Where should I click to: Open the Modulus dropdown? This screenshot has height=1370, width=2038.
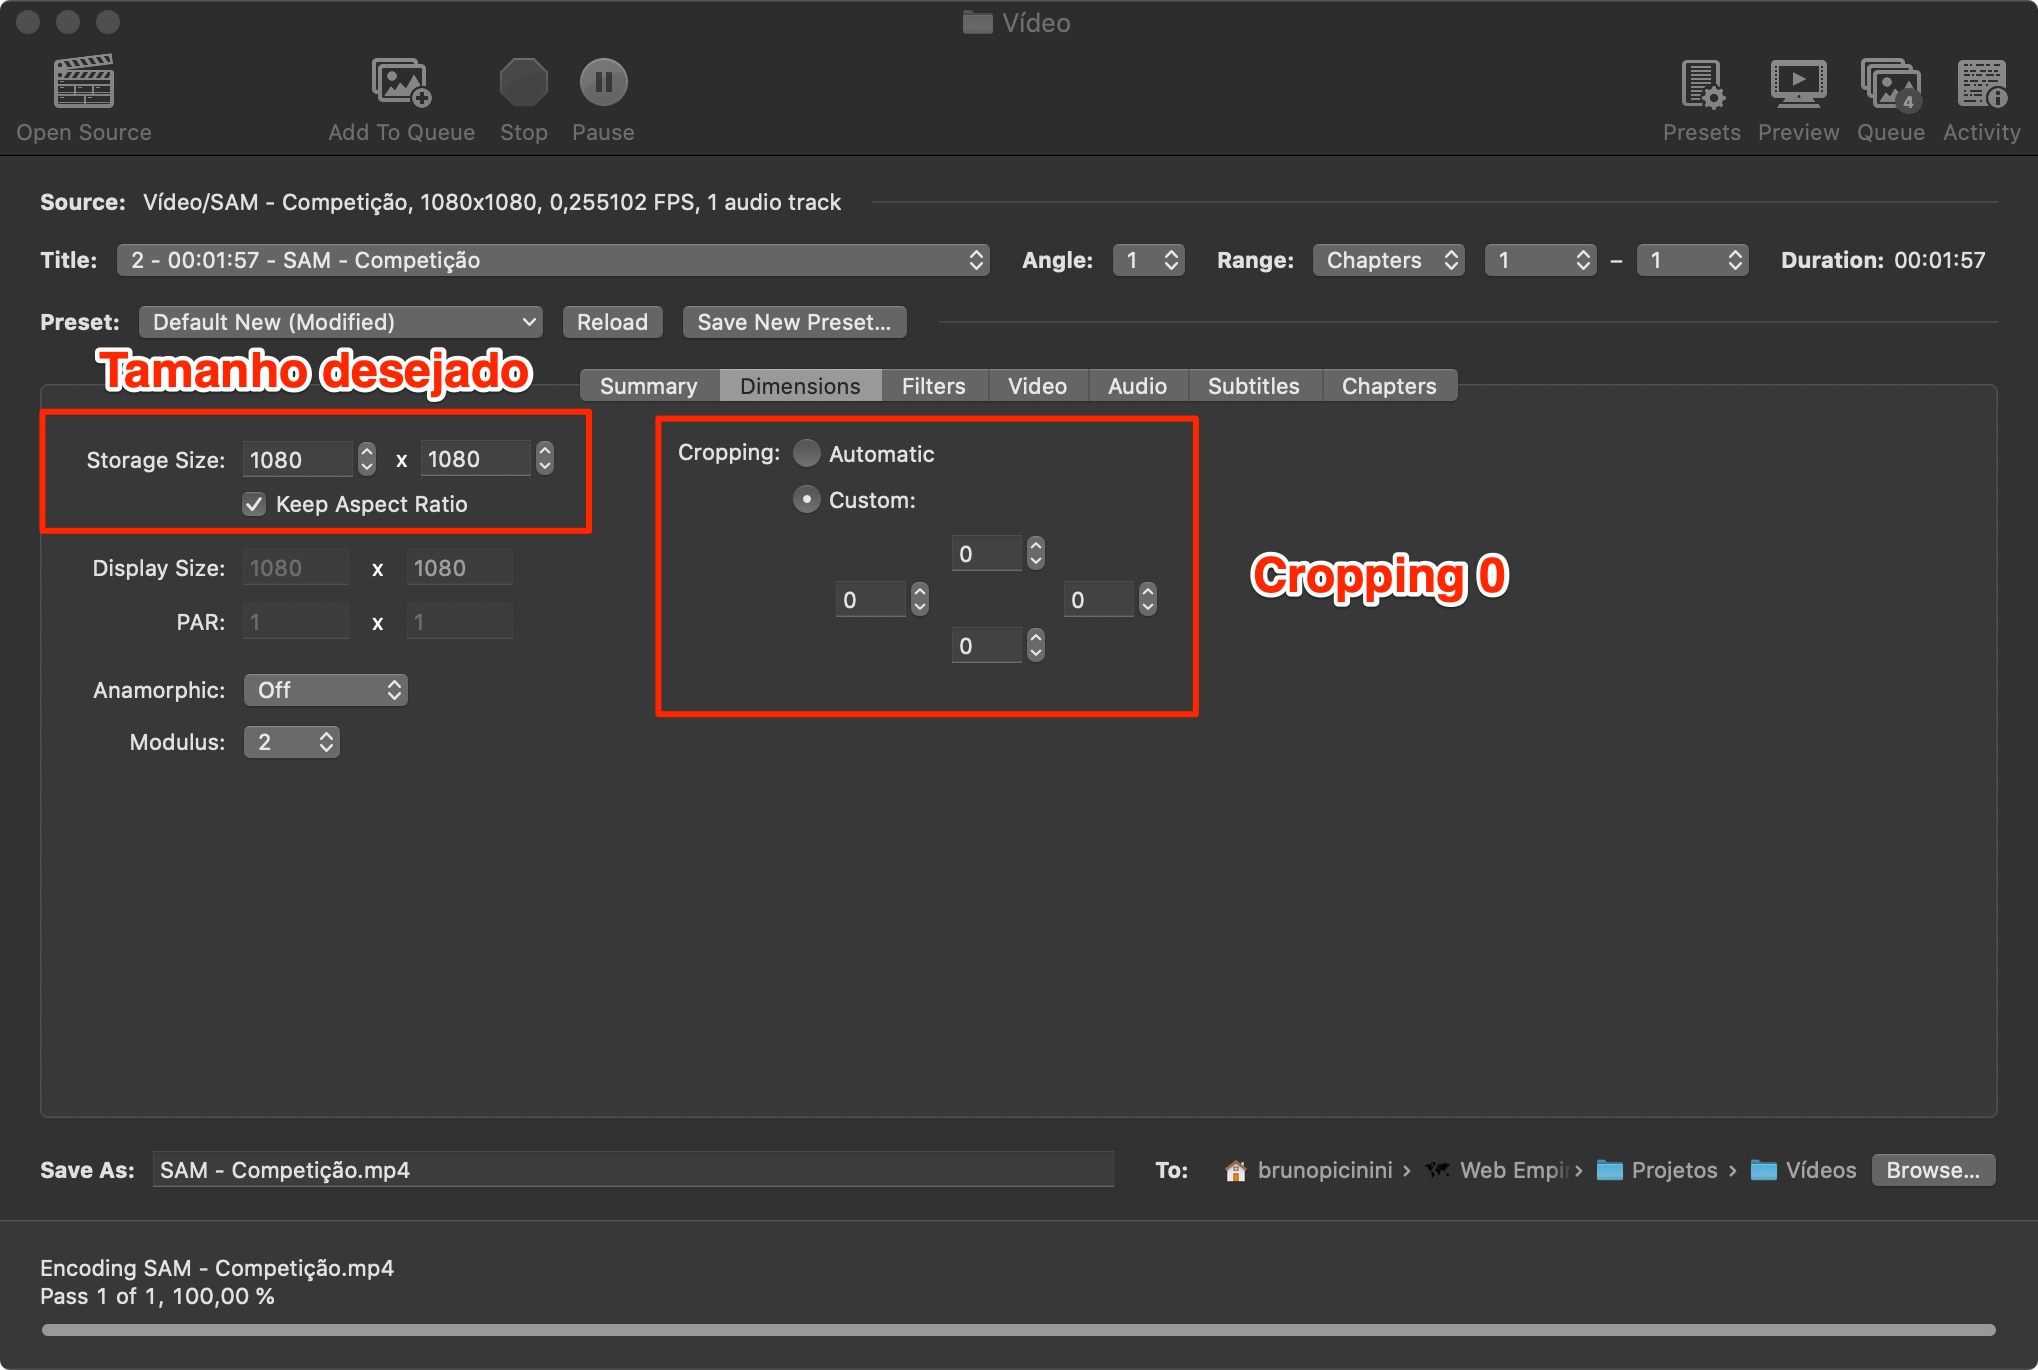click(x=292, y=742)
